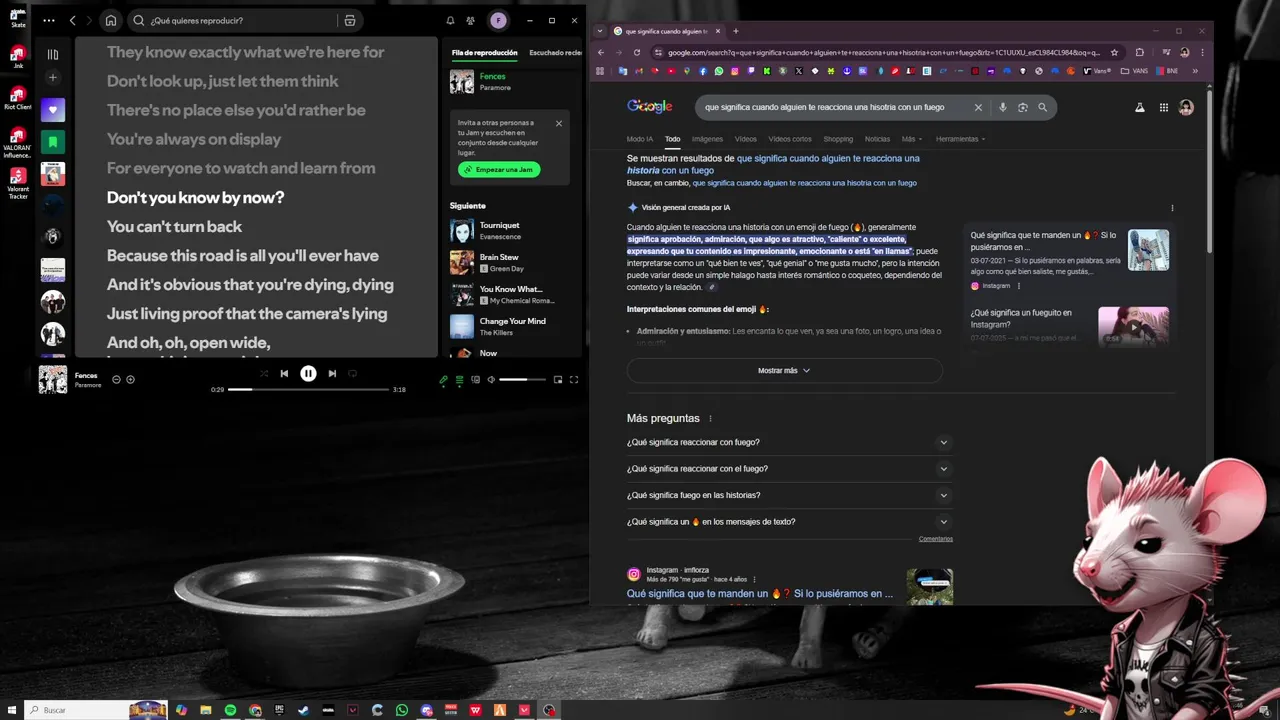
Task: Click Comentarios link under Más preguntas
Action: [936, 539]
